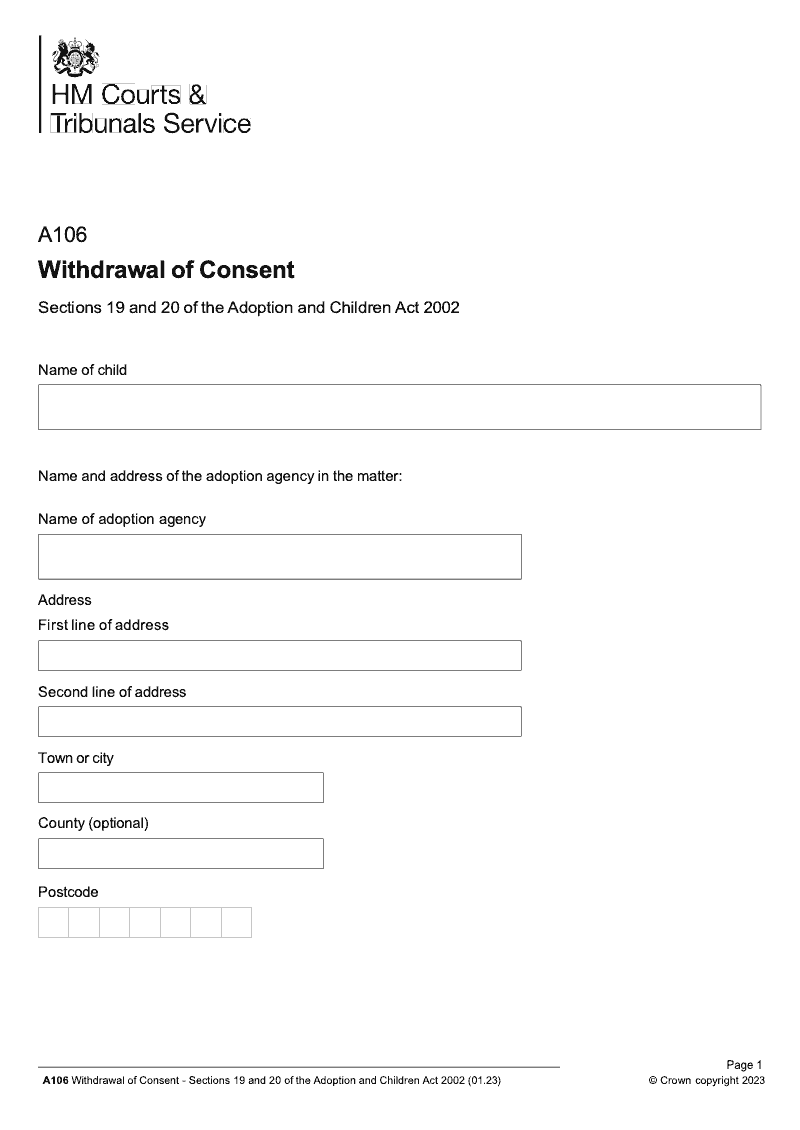Click the royal coat of arms crest
Viewport: 800px width, 1130px height.
[x=77, y=57]
